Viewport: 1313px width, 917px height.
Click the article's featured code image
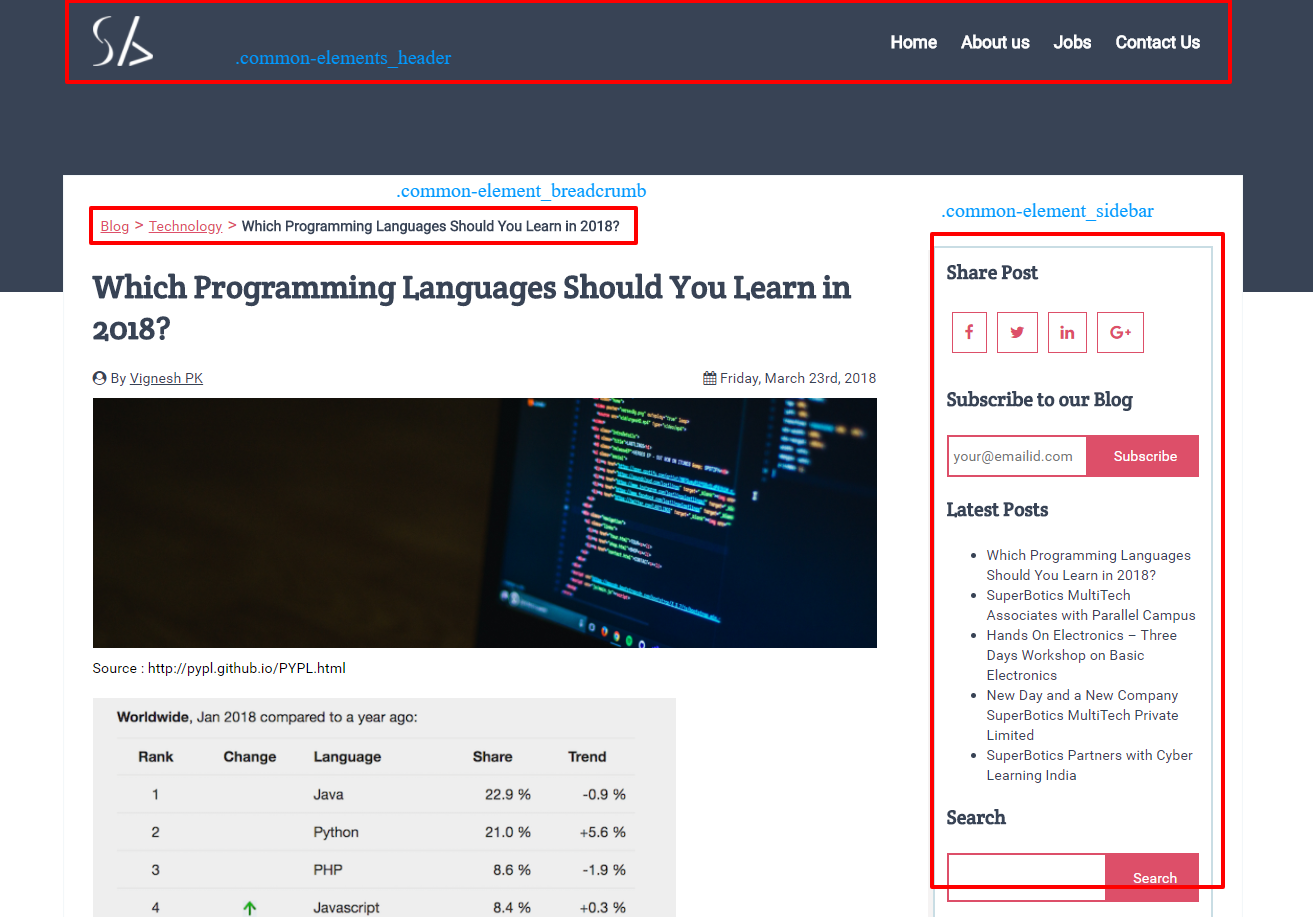(484, 522)
